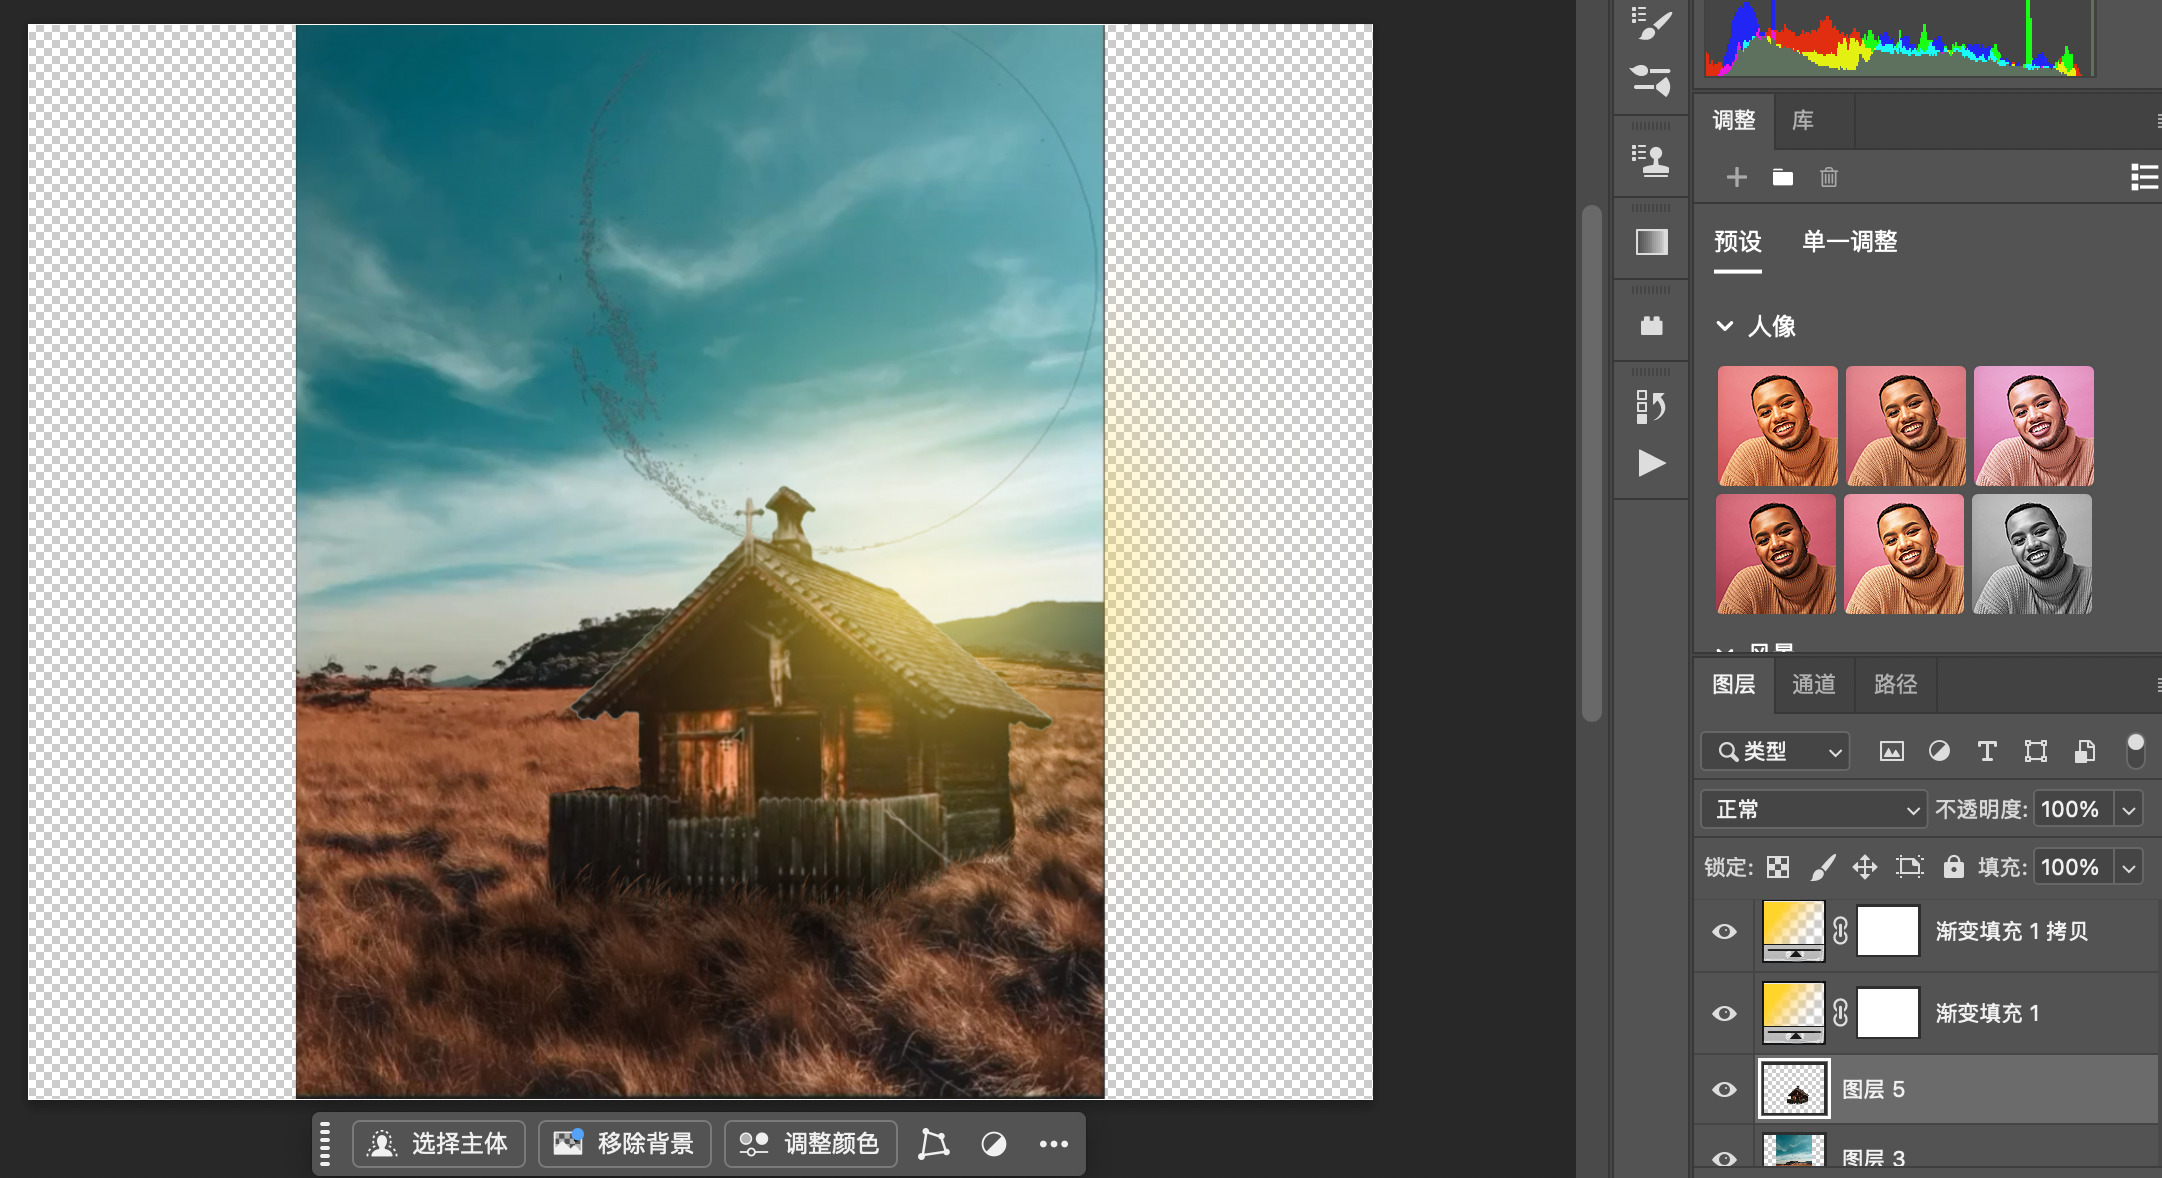Click the add adjustment plus icon

point(1736,178)
